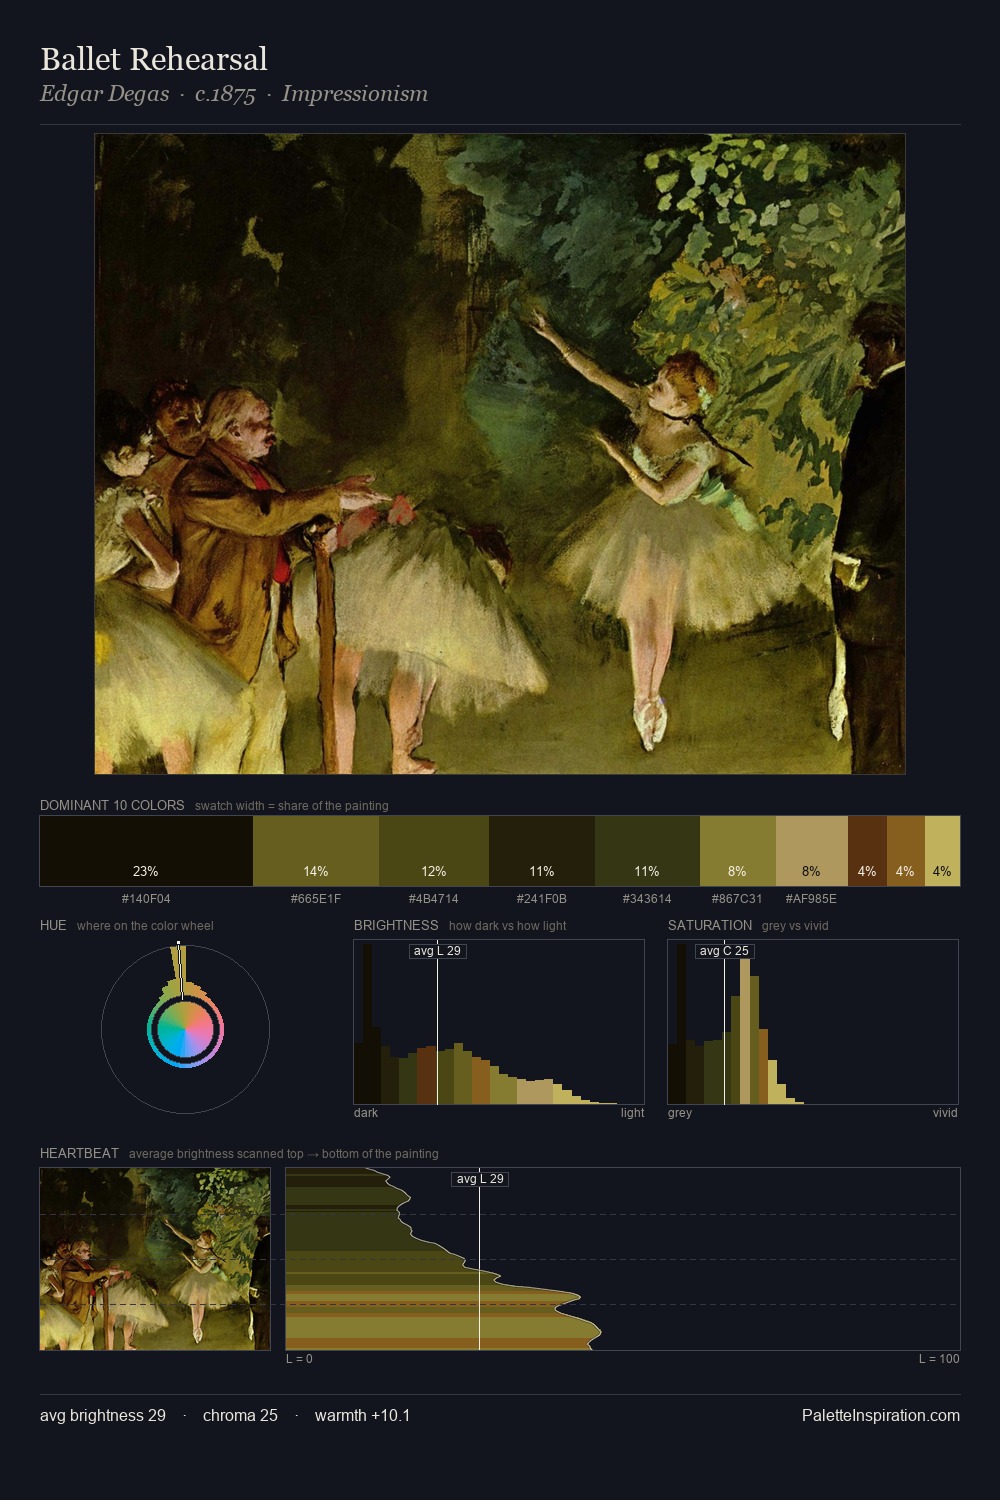This screenshot has width=1000, height=1500.
Task: Click the 'grey vs vivid' caption
Action: tap(795, 925)
